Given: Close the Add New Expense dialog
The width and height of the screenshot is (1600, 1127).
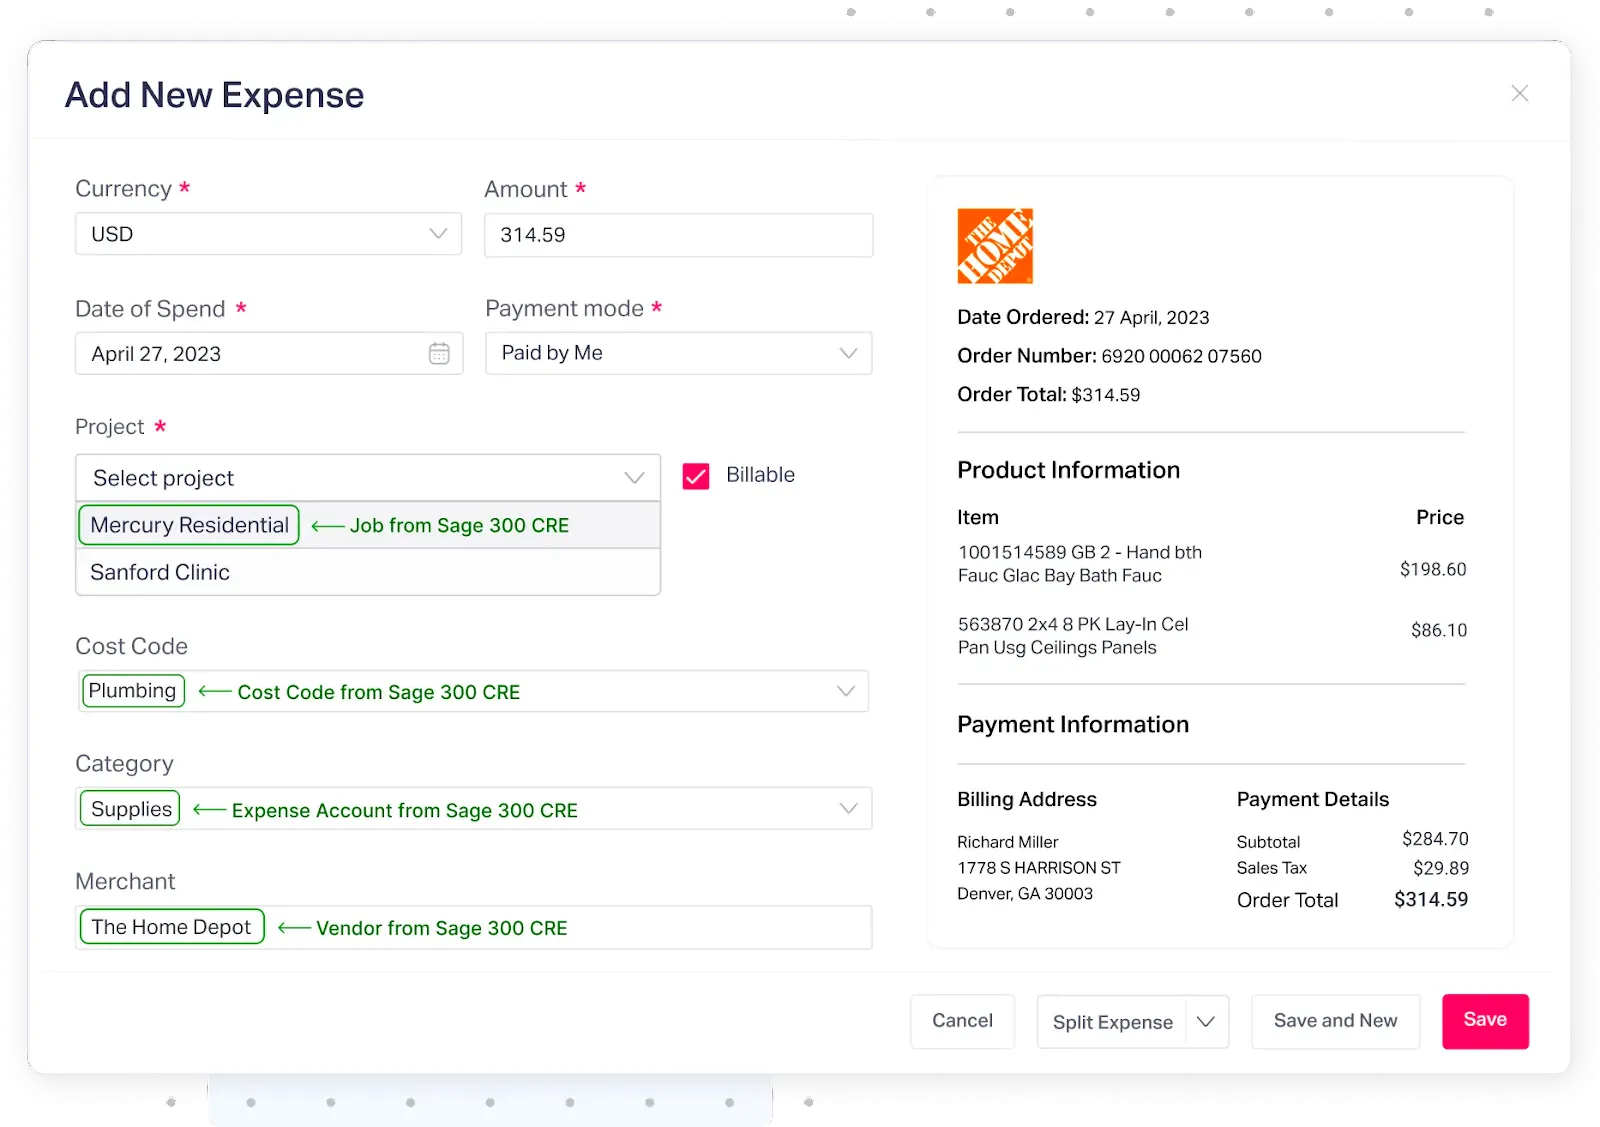Looking at the screenshot, I should coord(1519,93).
